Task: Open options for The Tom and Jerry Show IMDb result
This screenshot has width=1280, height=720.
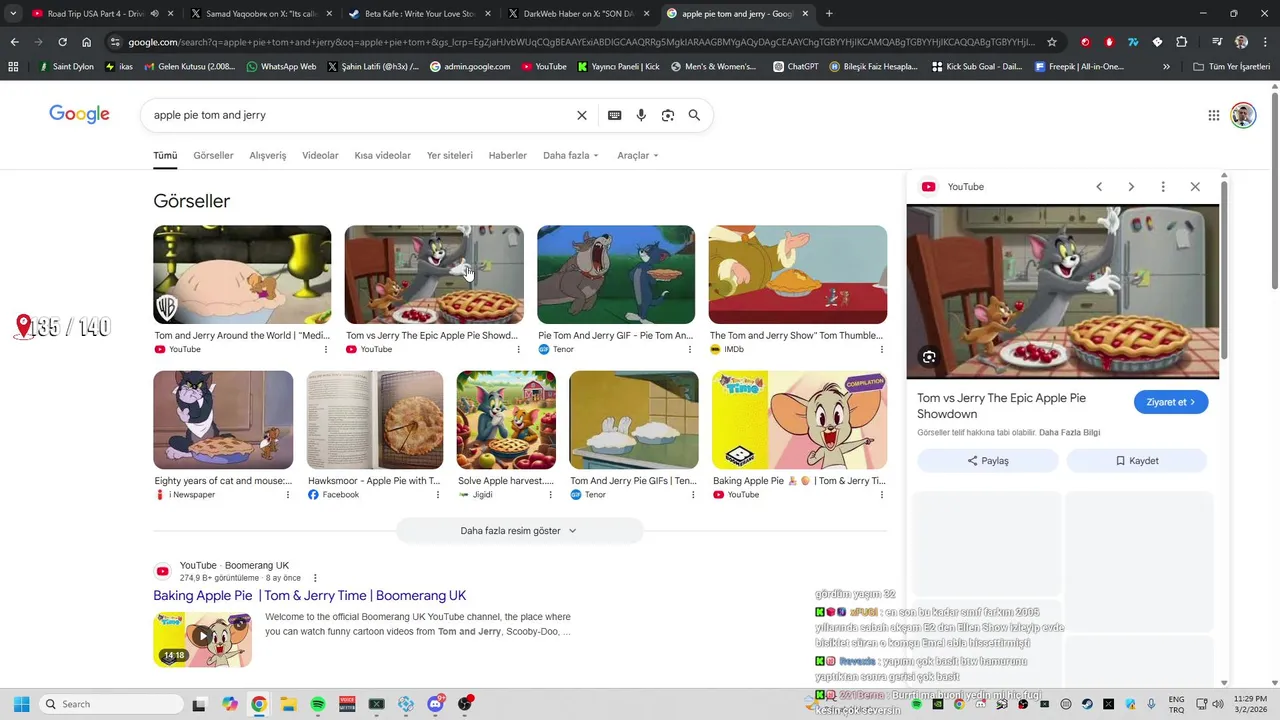Action: click(x=881, y=349)
